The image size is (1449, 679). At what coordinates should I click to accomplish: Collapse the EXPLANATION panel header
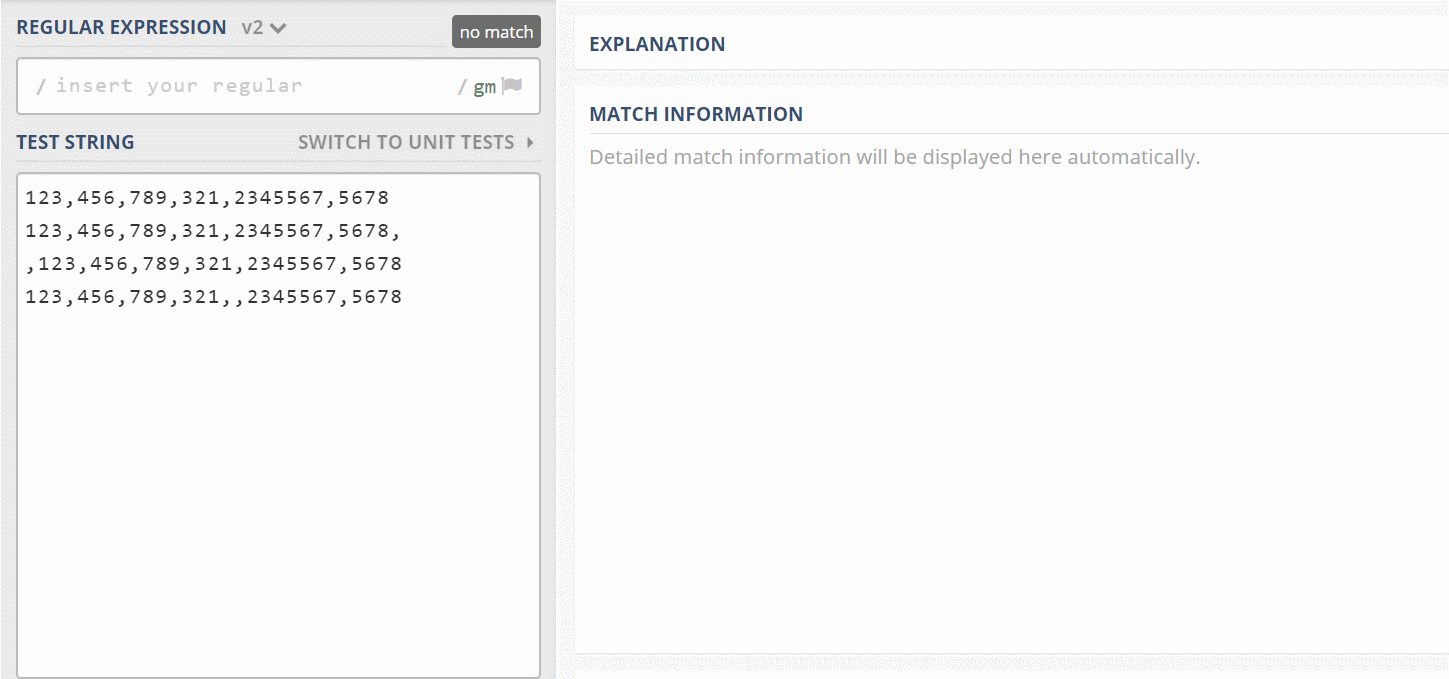pos(657,44)
